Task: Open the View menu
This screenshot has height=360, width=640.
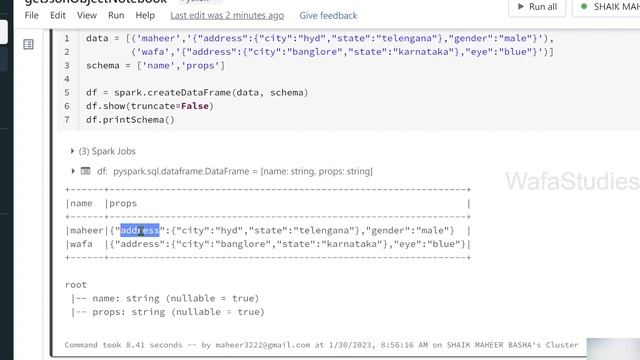Action: pos(87,16)
